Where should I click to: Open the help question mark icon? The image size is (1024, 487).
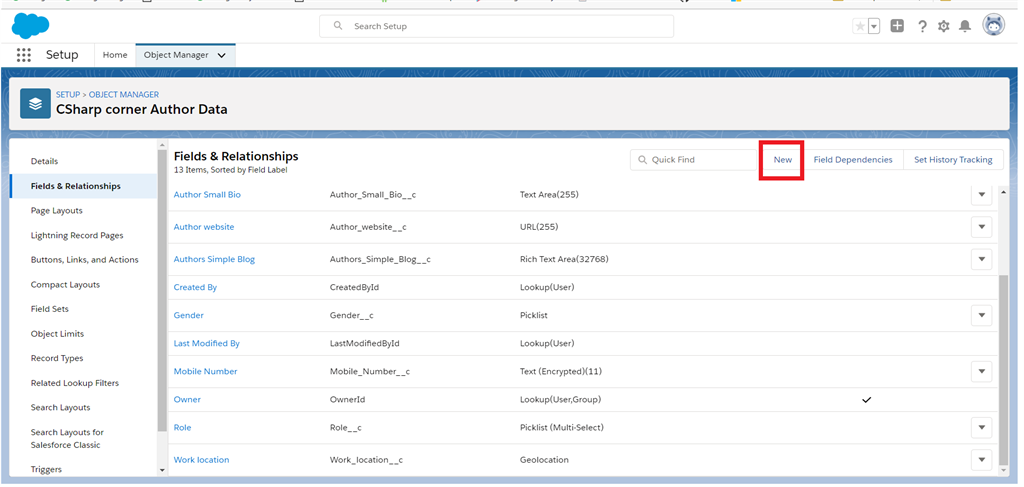(922, 26)
